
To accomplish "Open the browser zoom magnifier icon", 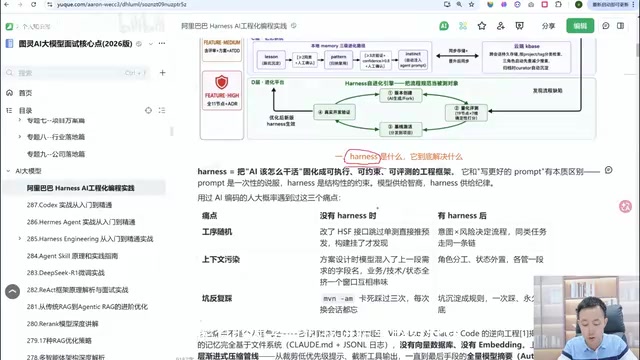I will (x=459, y=4).
